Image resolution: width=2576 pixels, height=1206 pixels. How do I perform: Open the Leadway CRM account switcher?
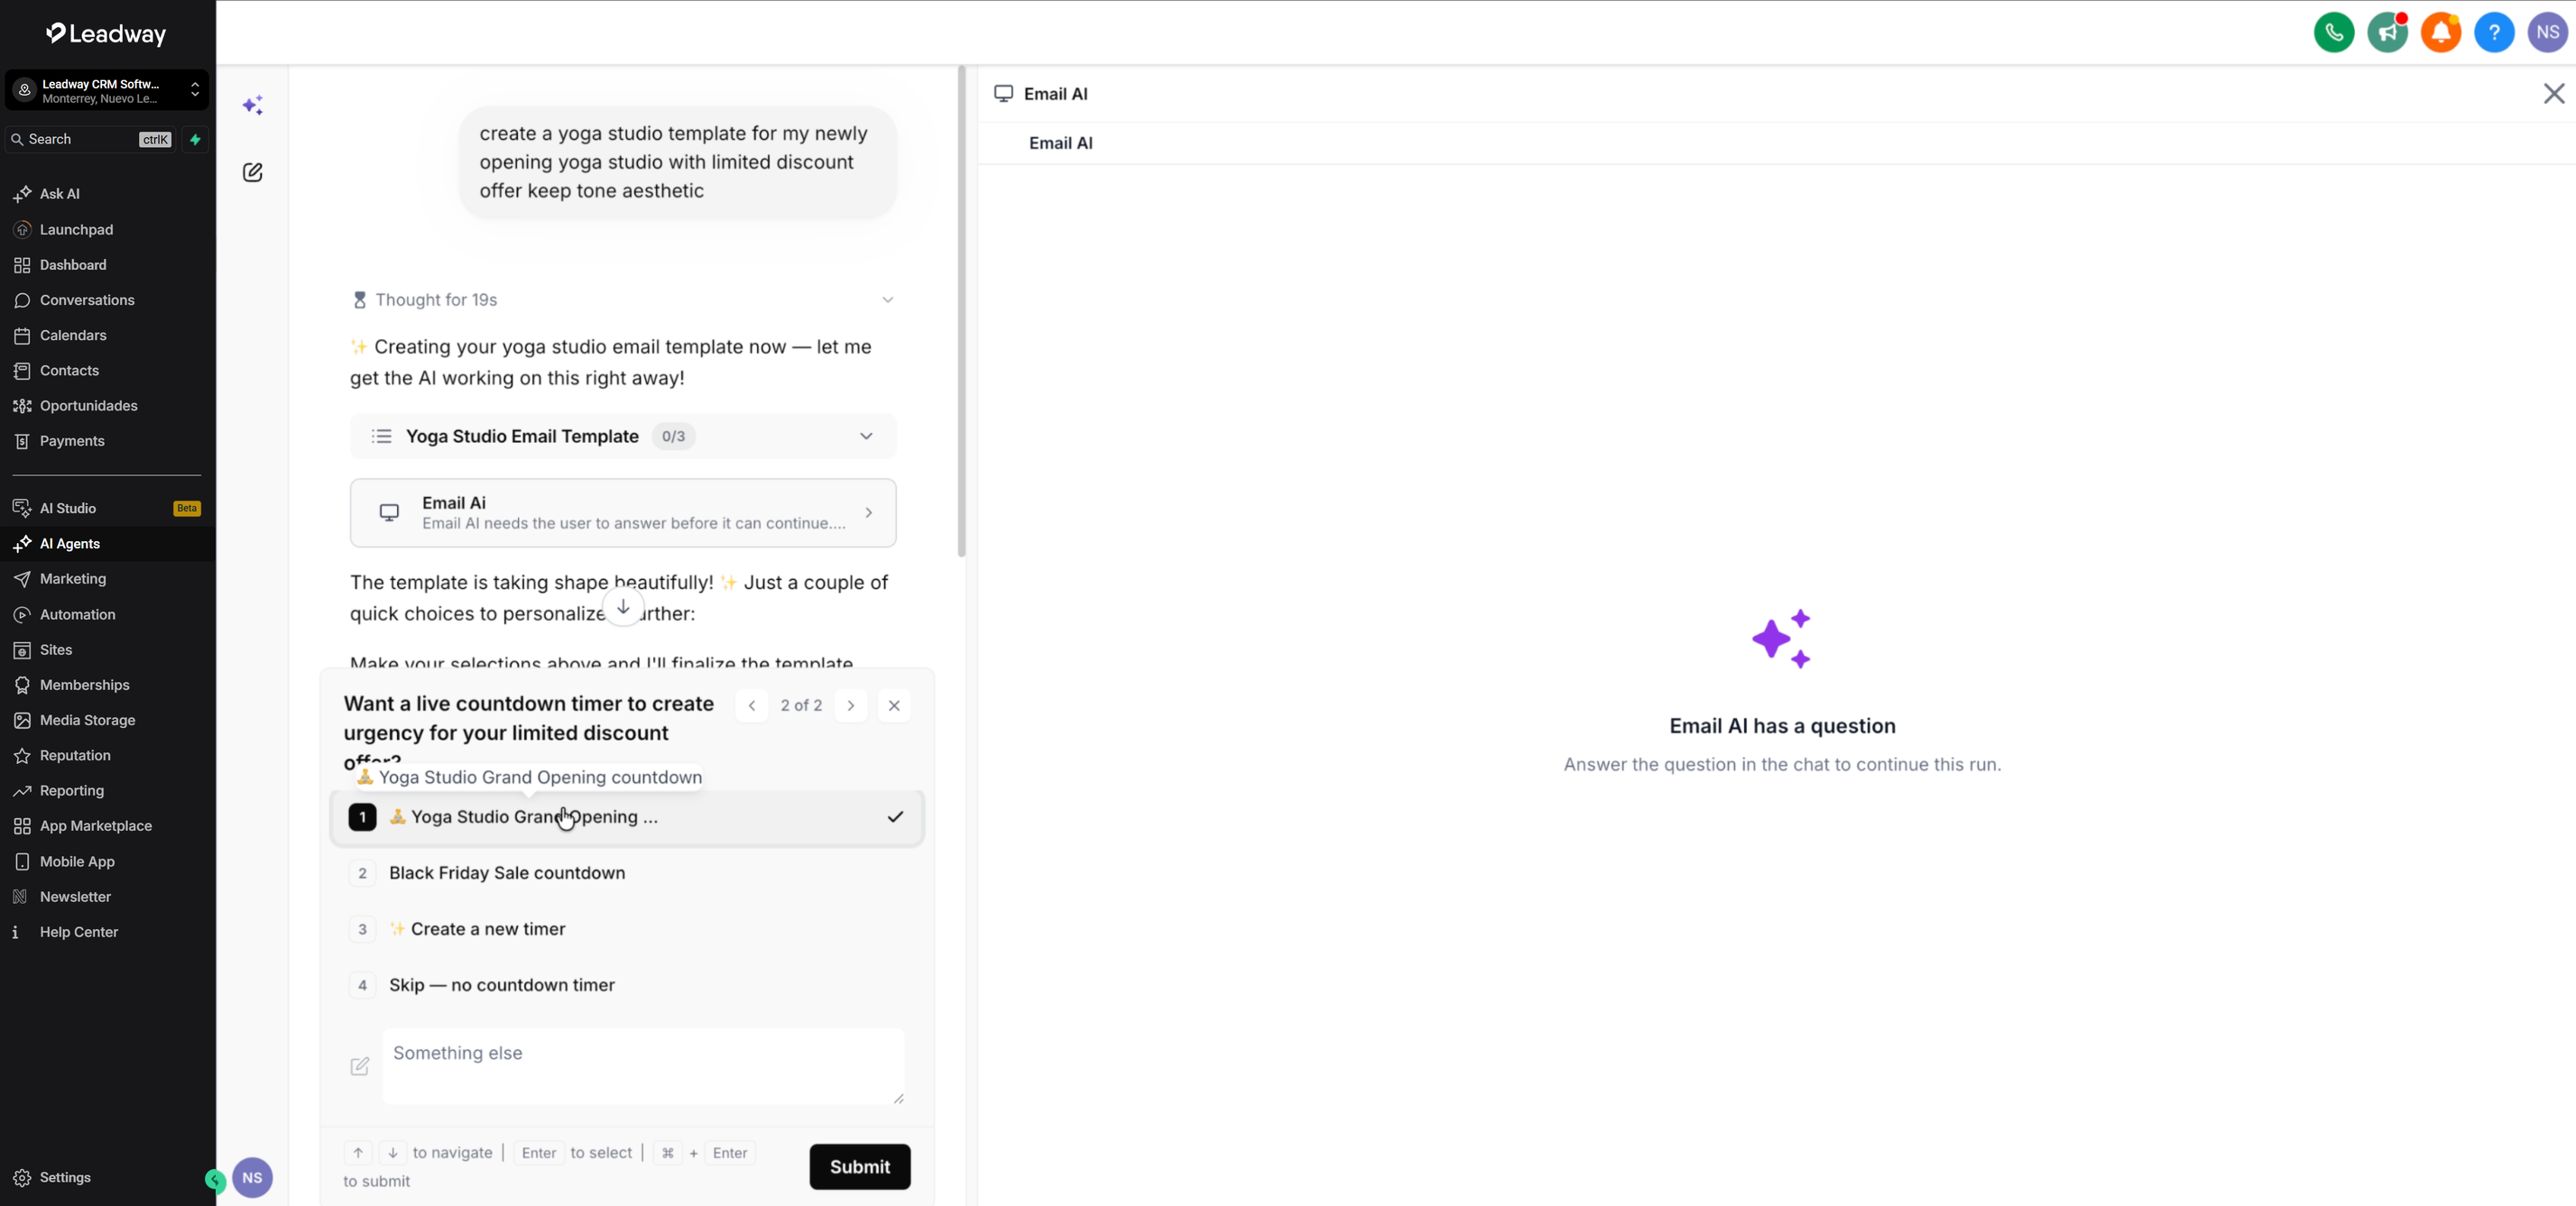107,90
